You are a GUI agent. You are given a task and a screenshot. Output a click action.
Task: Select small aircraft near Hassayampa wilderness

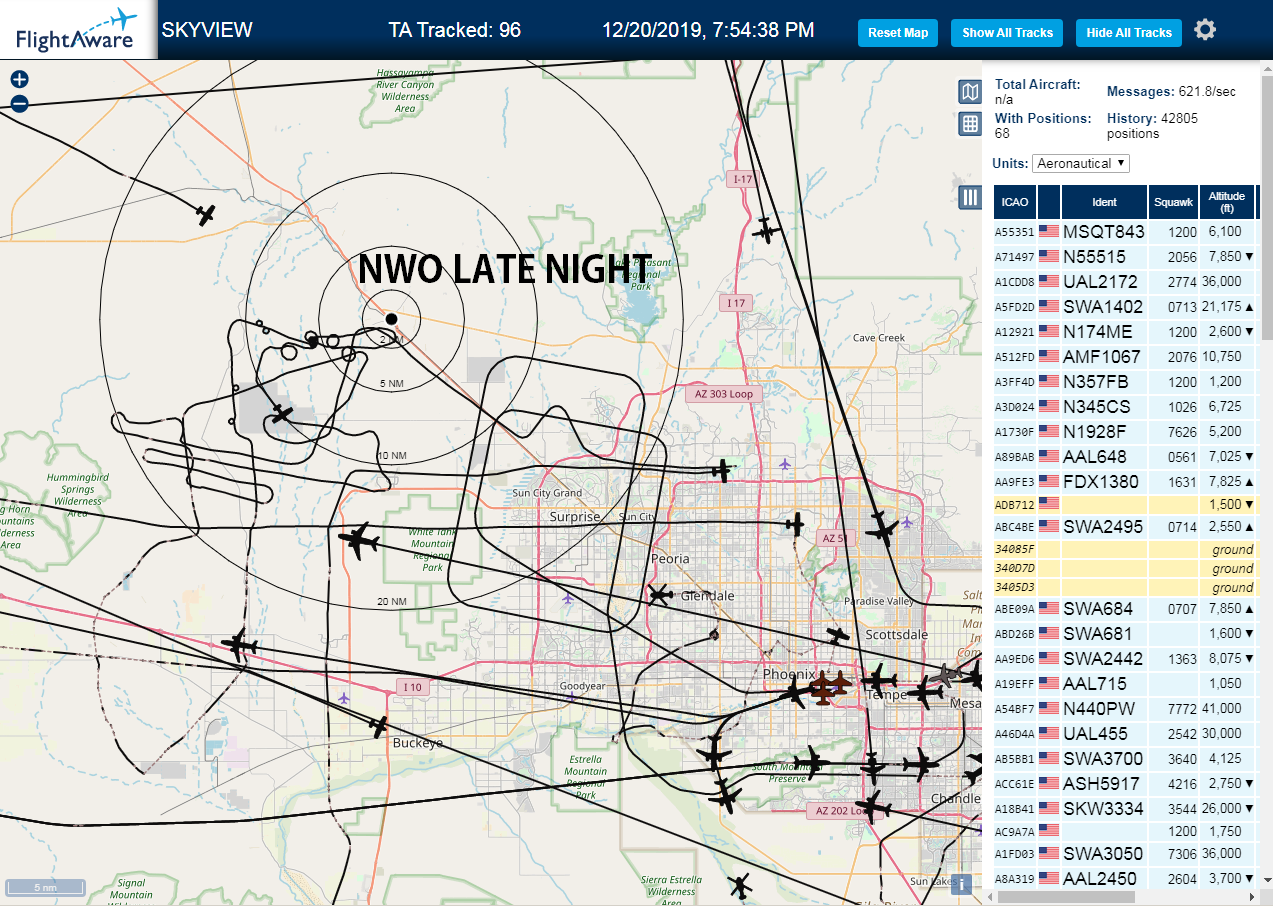click(x=206, y=214)
